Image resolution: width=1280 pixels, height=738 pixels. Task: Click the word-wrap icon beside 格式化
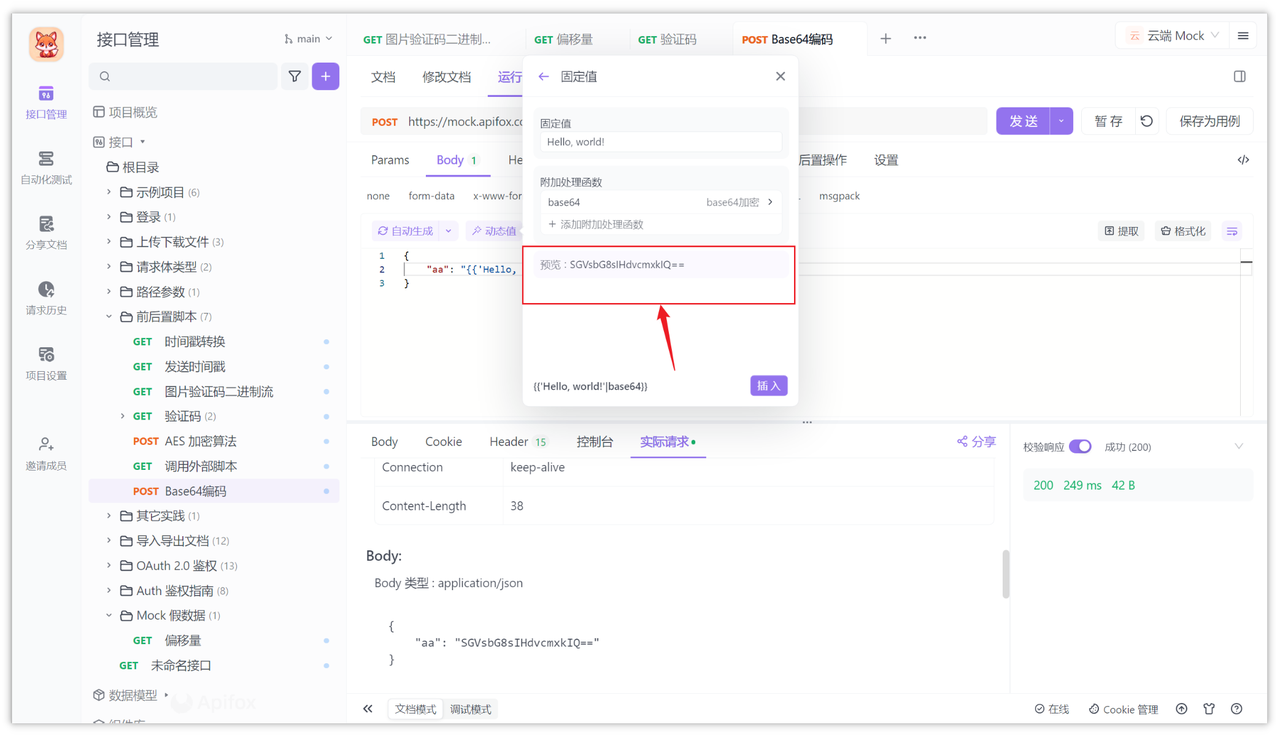1232,231
